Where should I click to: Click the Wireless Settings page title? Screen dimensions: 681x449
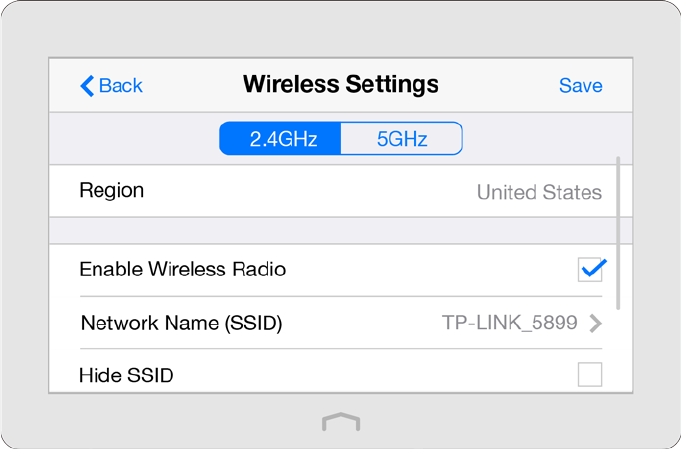click(x=340, y=84)
